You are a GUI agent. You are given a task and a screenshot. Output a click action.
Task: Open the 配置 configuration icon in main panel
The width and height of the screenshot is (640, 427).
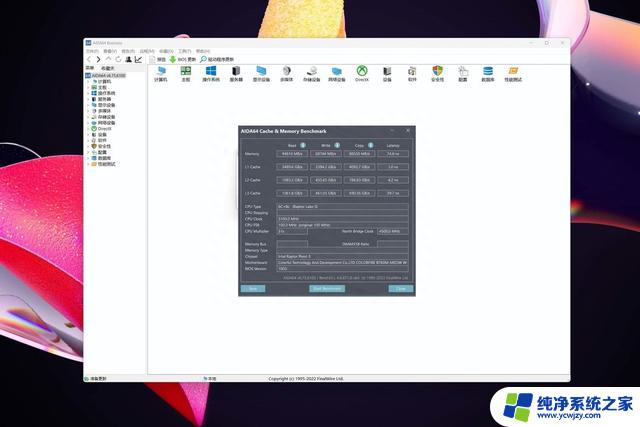[462, 74]
